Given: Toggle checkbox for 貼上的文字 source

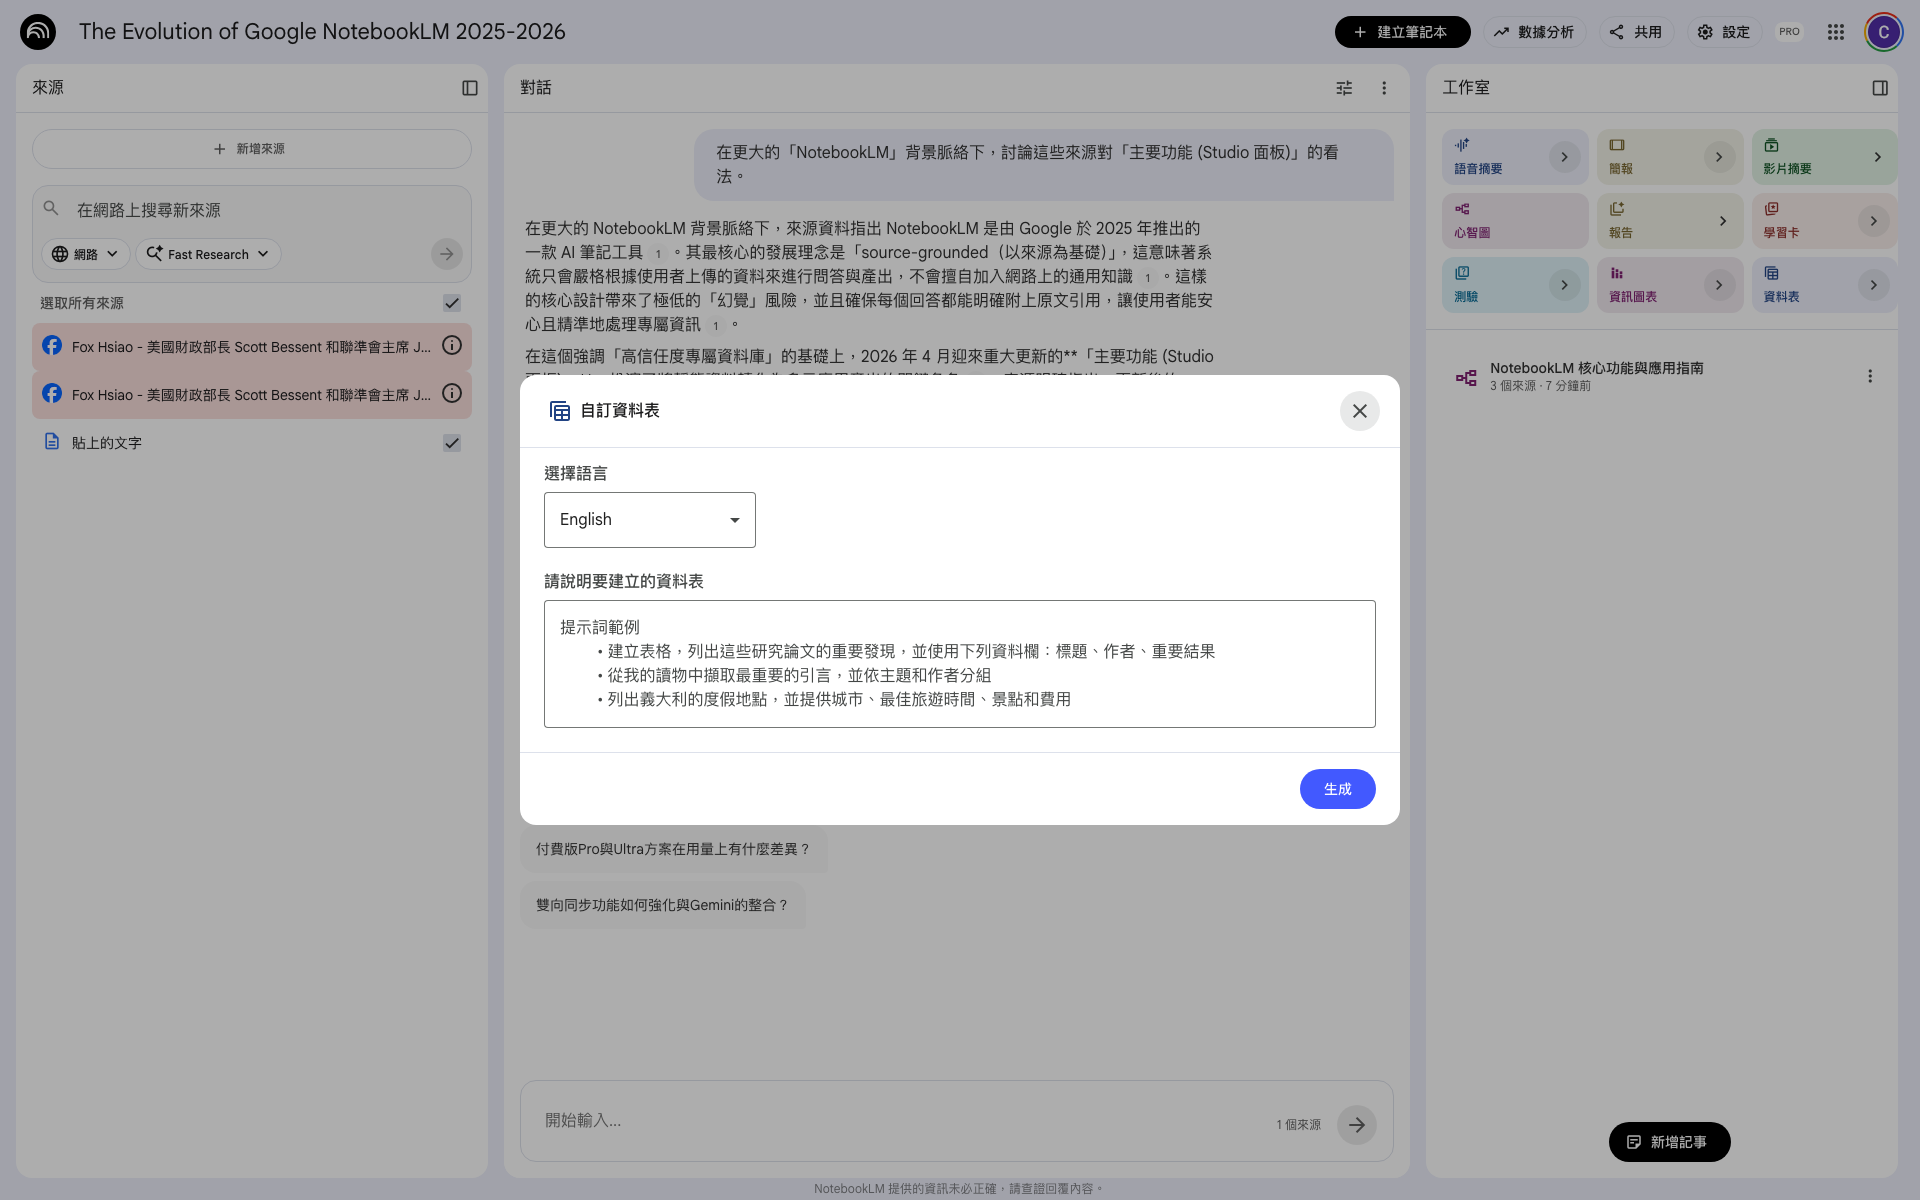Looking at the screenshot, I should (452, 443).
